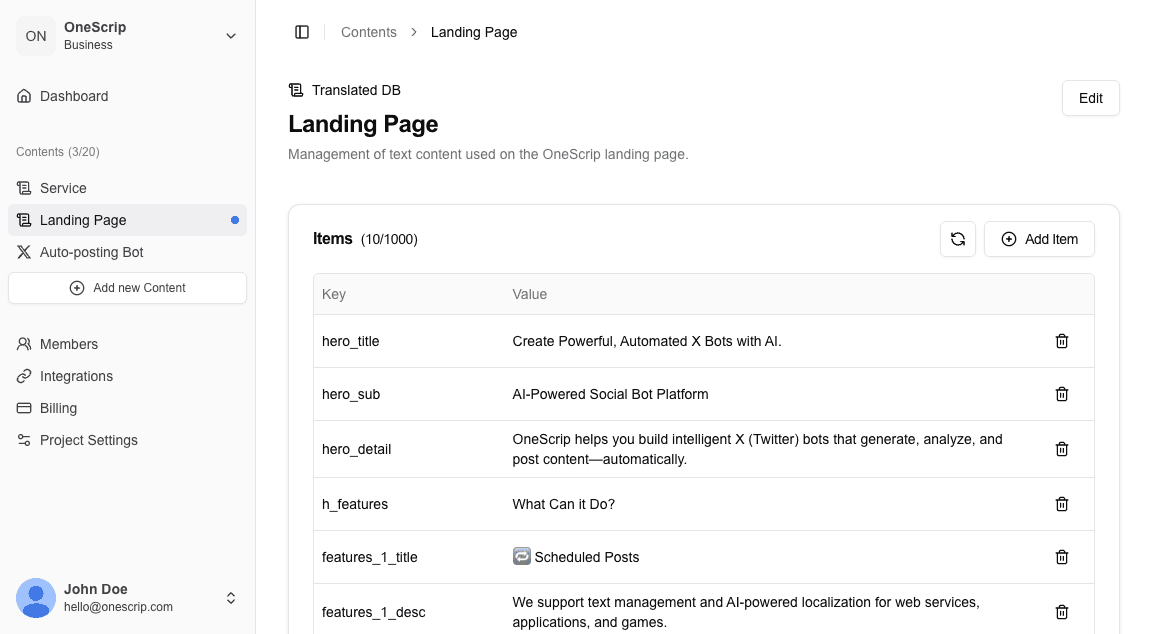Open the Service content

(x=127, y=188)
